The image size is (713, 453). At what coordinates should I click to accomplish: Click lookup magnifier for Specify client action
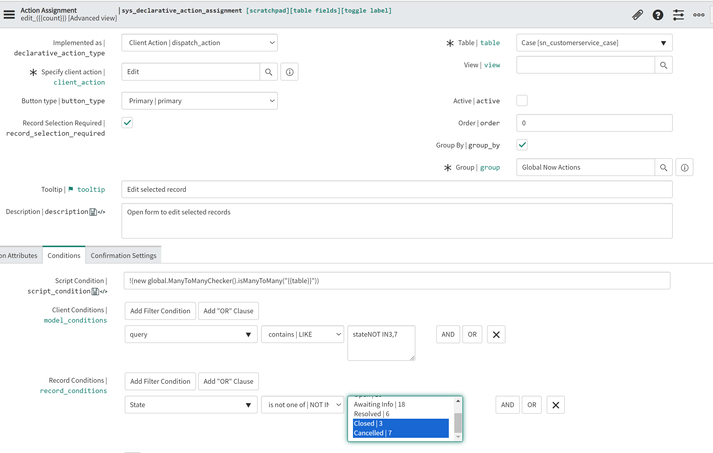(269, 72)
